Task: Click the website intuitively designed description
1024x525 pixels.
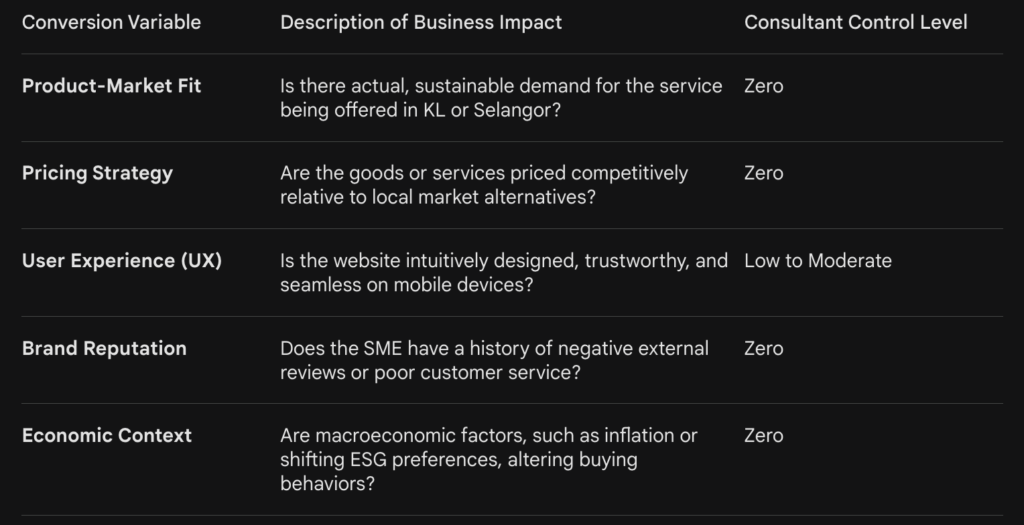Action: [x=504, y=261]
